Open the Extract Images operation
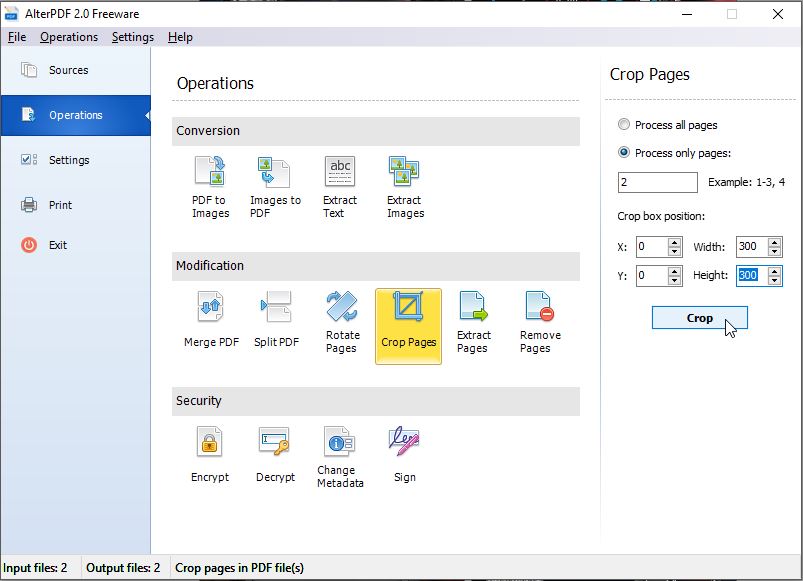803x581 pixels. pos(405,187)
